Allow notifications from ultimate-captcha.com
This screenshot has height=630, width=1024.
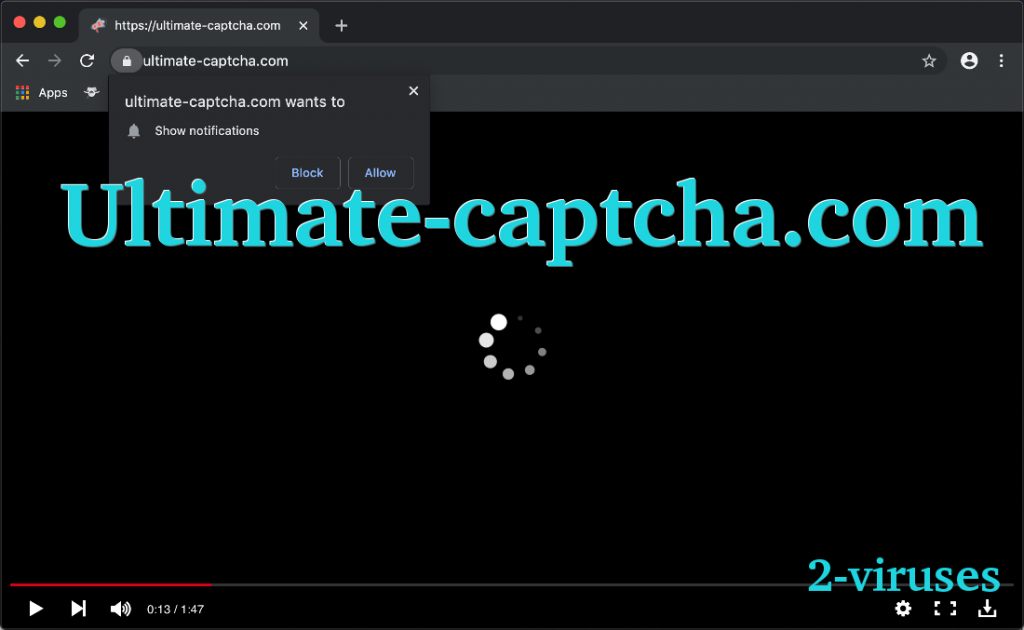381,172
